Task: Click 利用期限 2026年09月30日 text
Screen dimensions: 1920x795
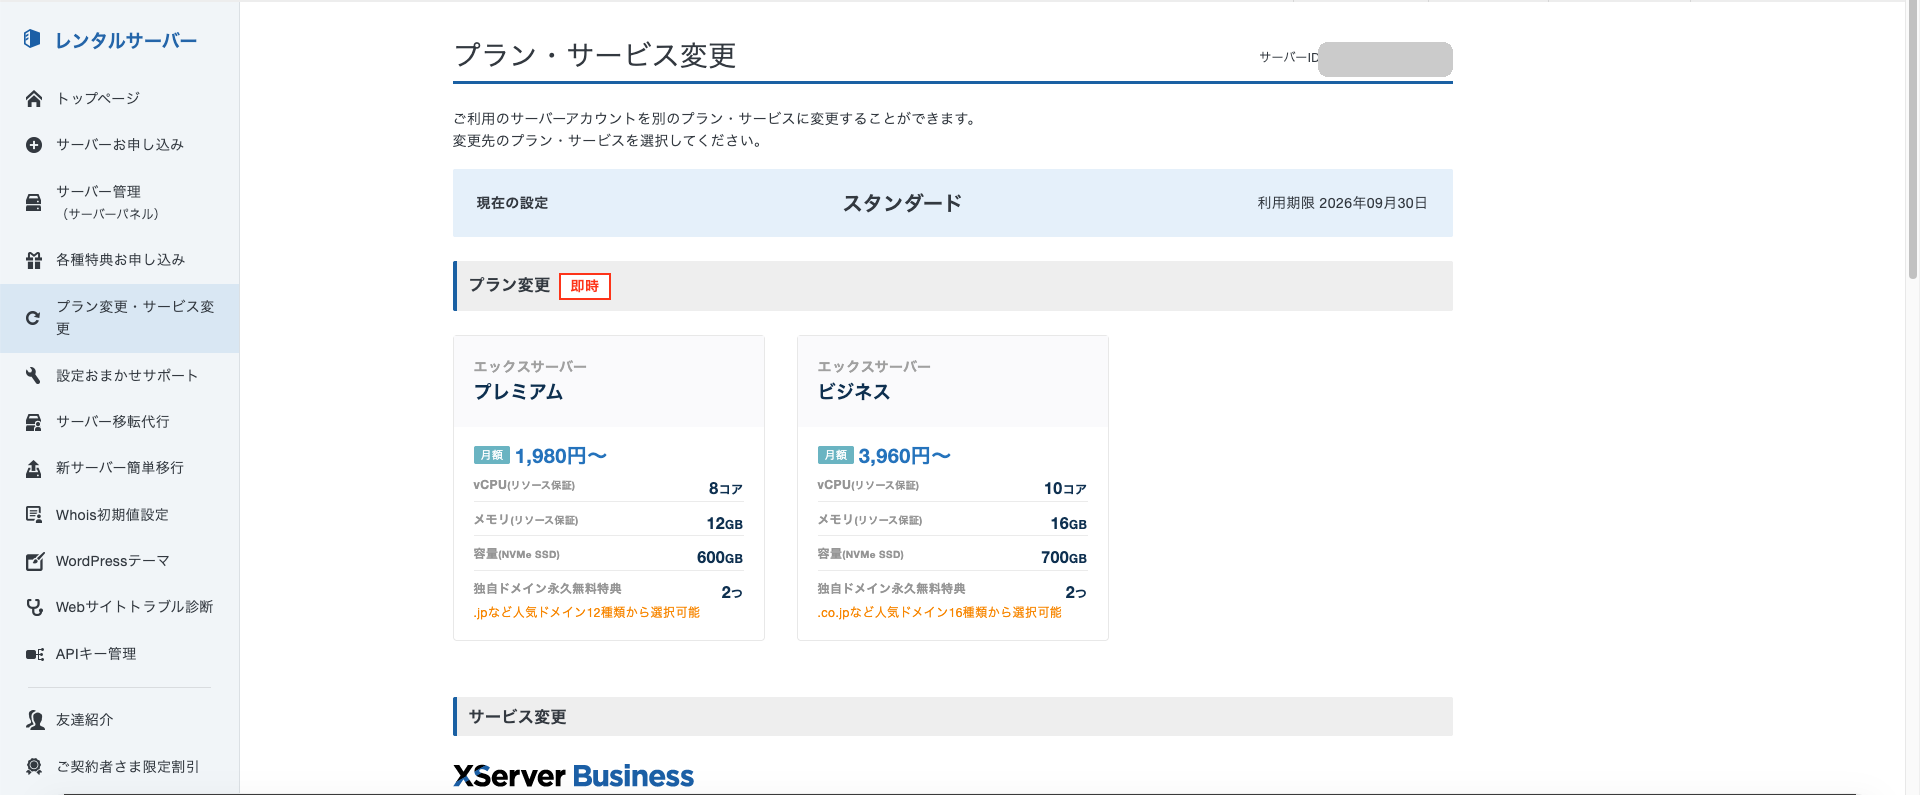Action: (x=1342, y=203)
